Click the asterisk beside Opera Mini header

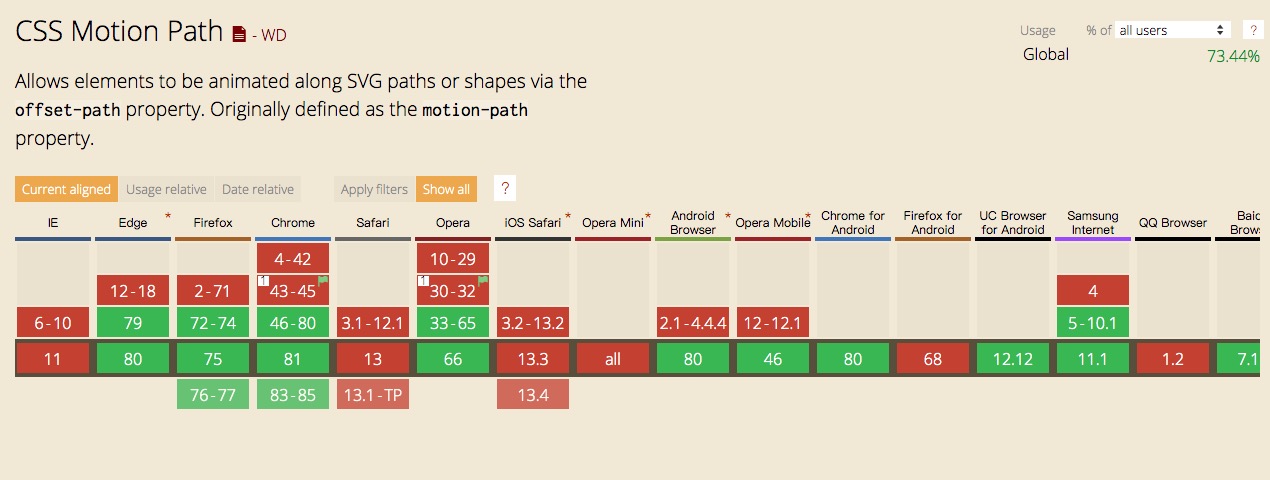tap(648, 216)
